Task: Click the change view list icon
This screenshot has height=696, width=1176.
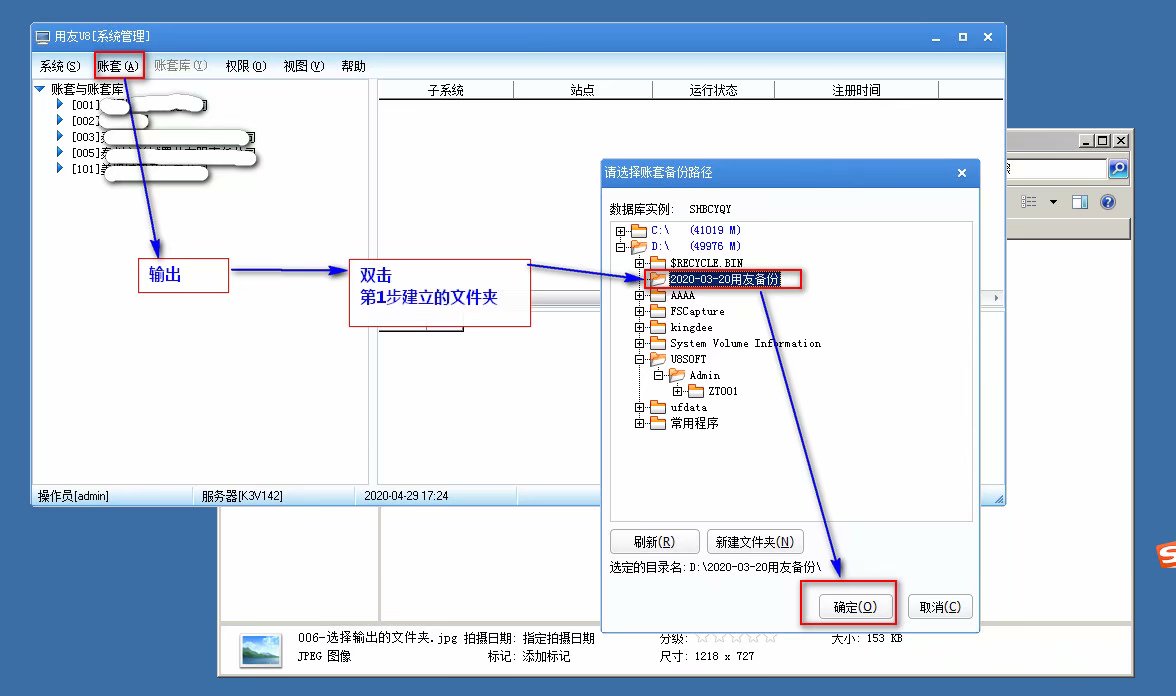Action: tap(1029, 202)
